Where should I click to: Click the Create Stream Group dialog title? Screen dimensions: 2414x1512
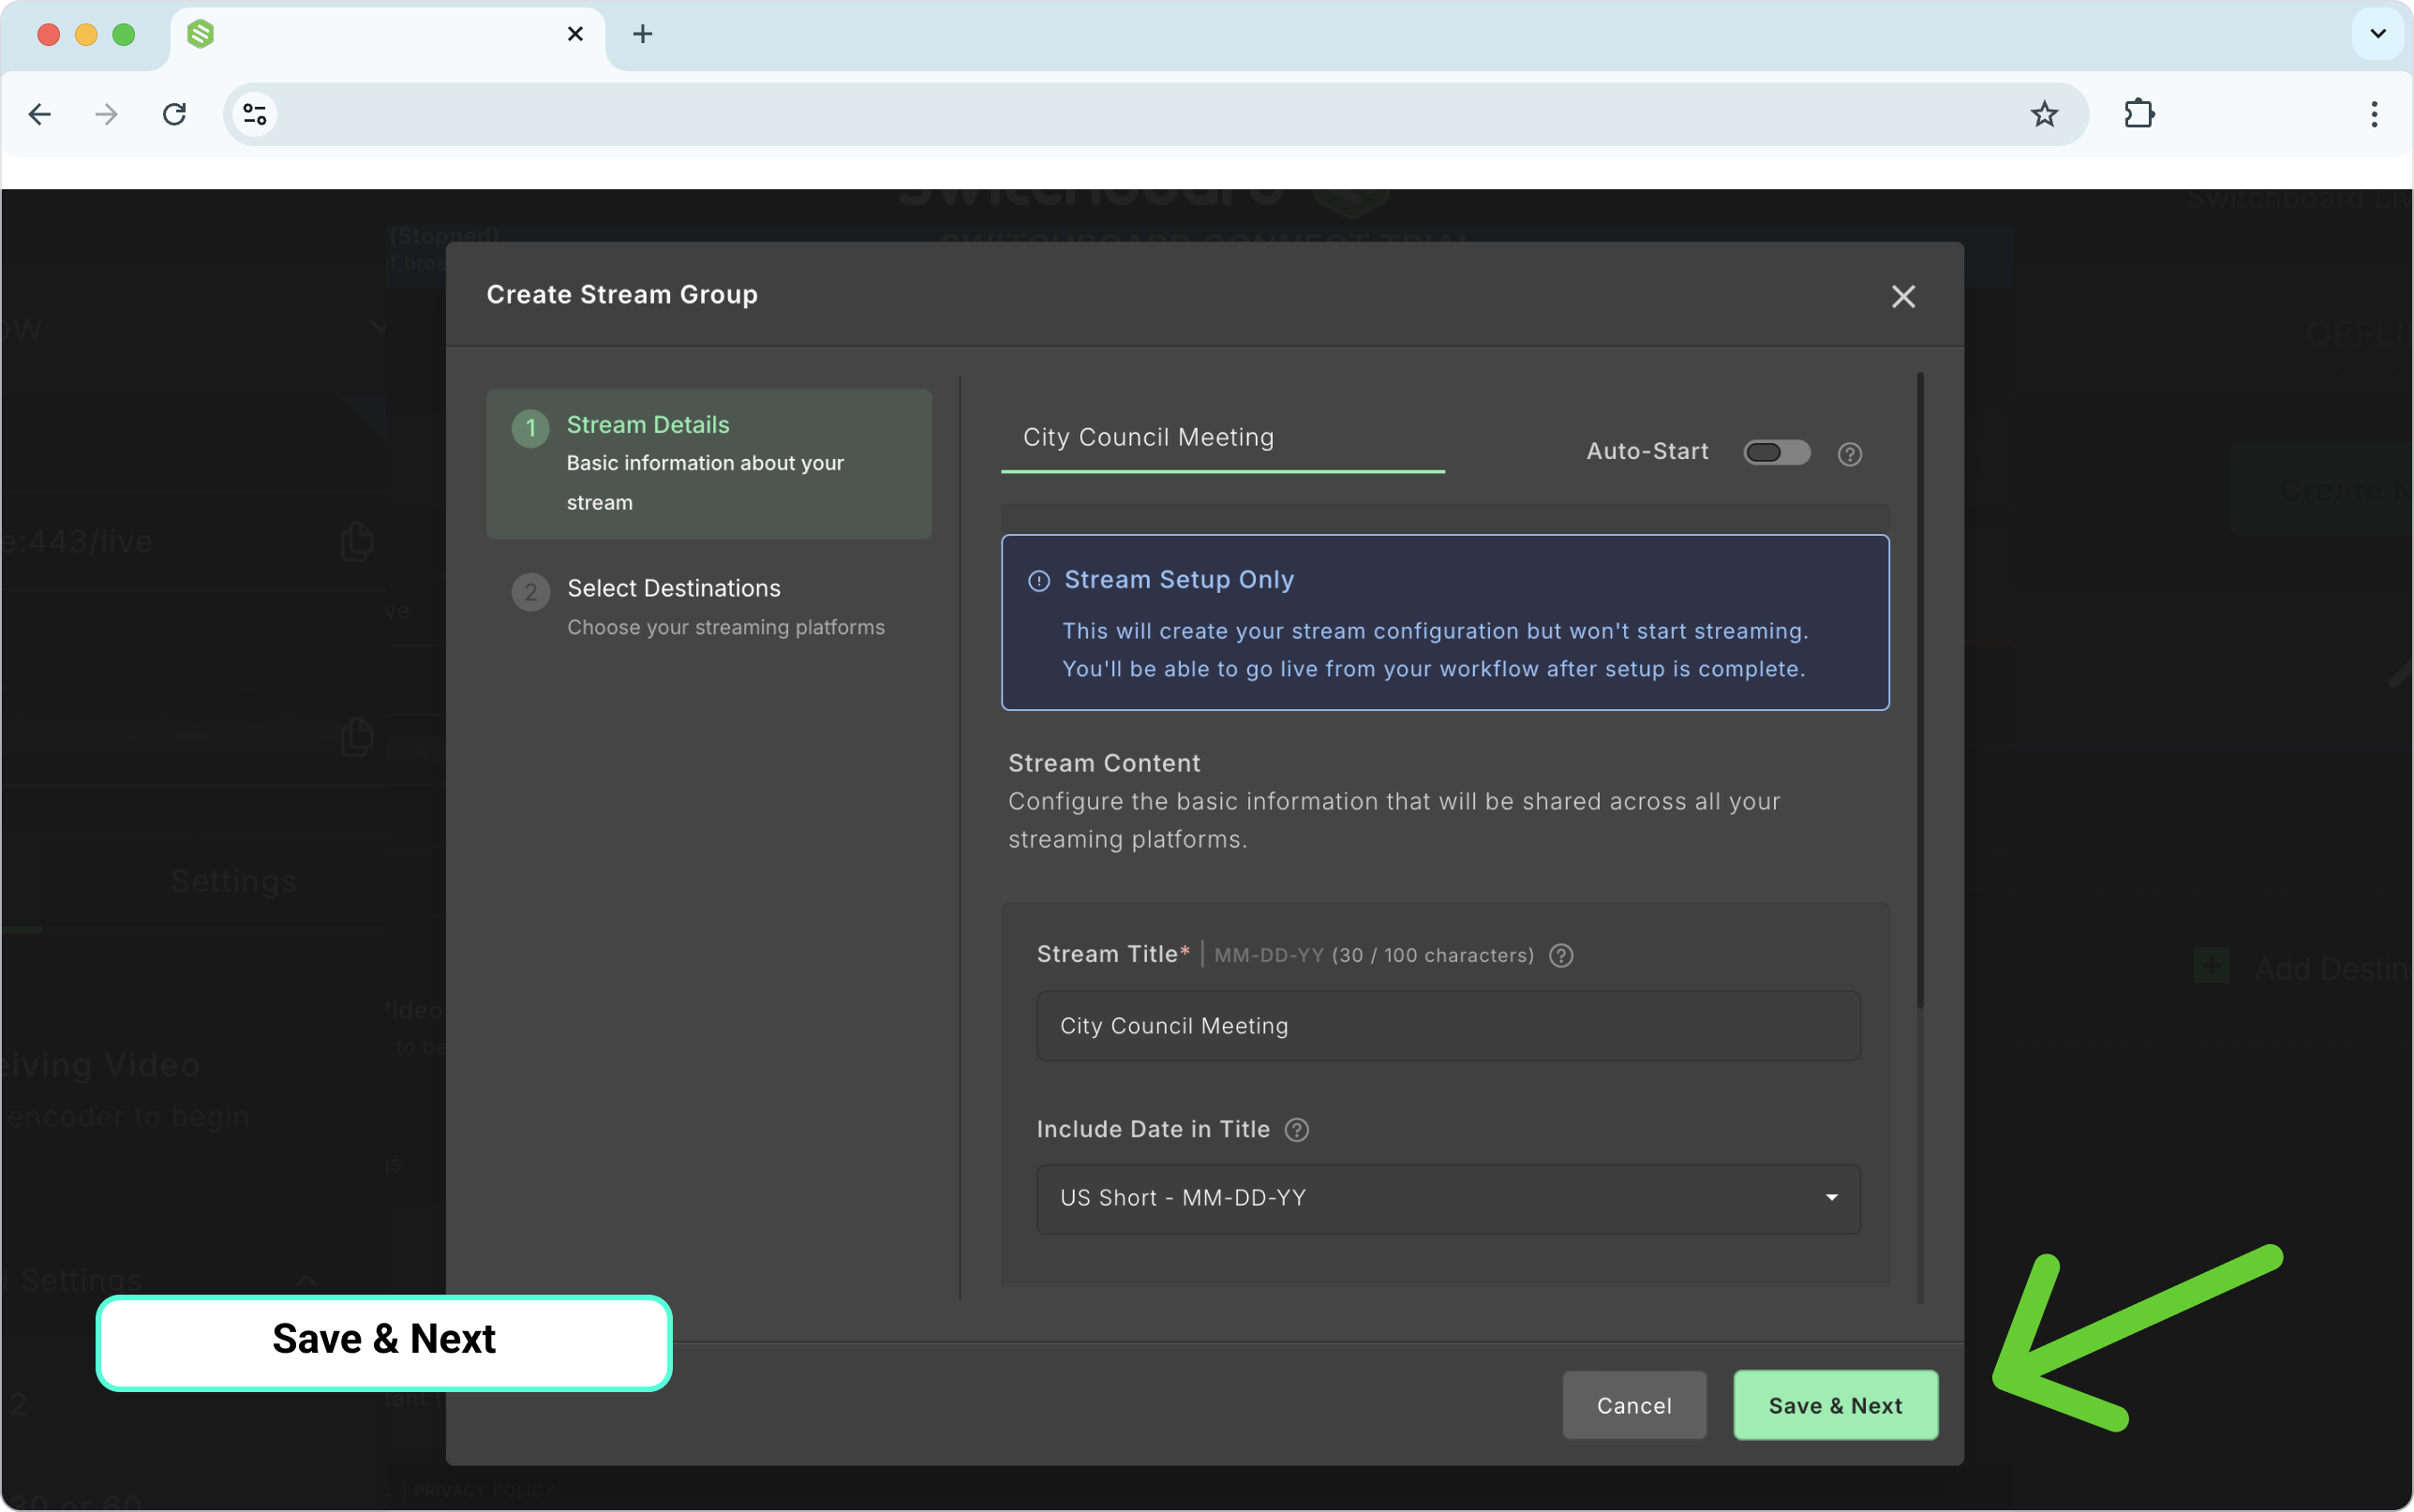click(622, 295)
